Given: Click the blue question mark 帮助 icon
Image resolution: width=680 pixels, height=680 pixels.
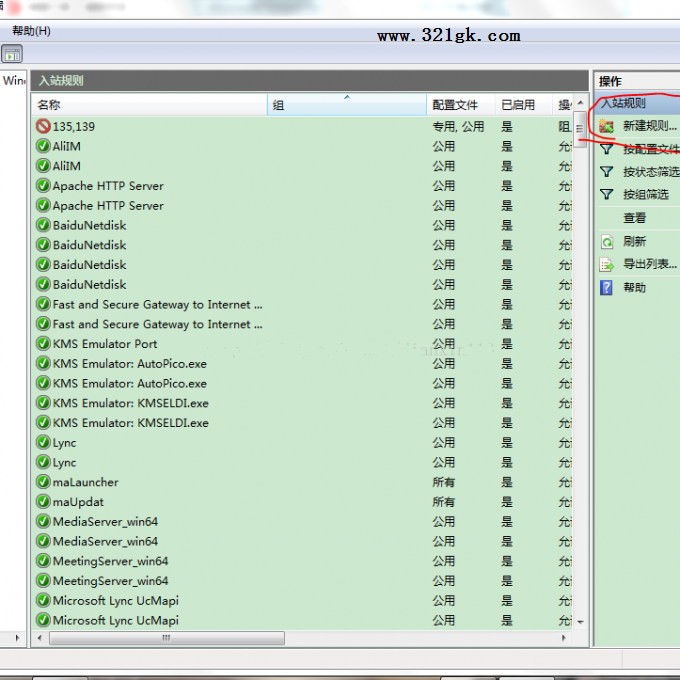Looking at the screenshot, I should (606, 288).
